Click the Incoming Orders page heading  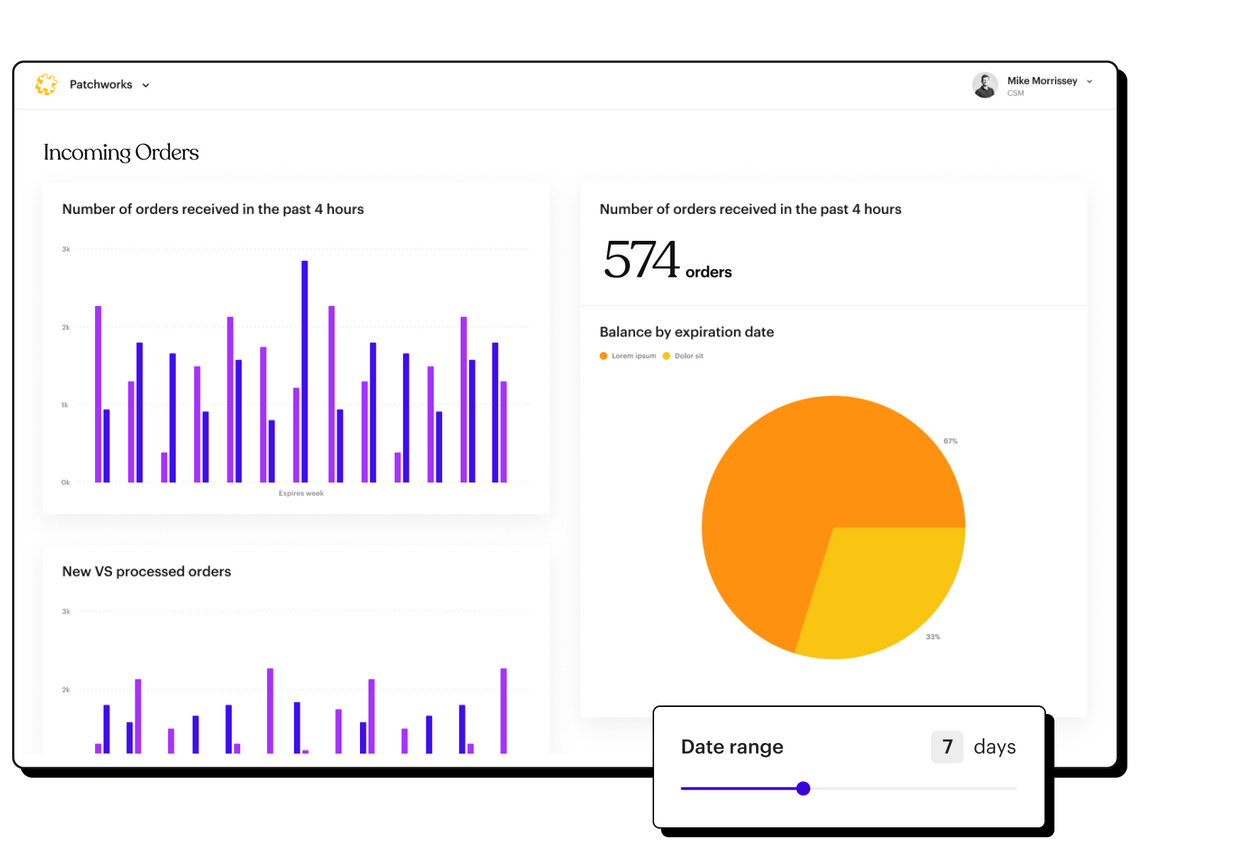(121, 152)
